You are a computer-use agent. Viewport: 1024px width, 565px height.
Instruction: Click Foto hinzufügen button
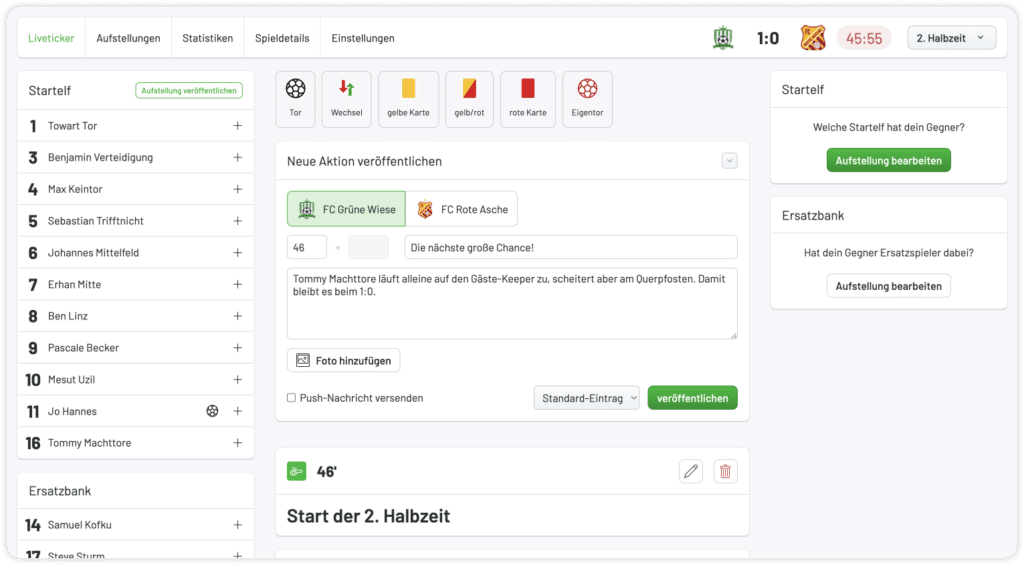[x=344, y=361]
